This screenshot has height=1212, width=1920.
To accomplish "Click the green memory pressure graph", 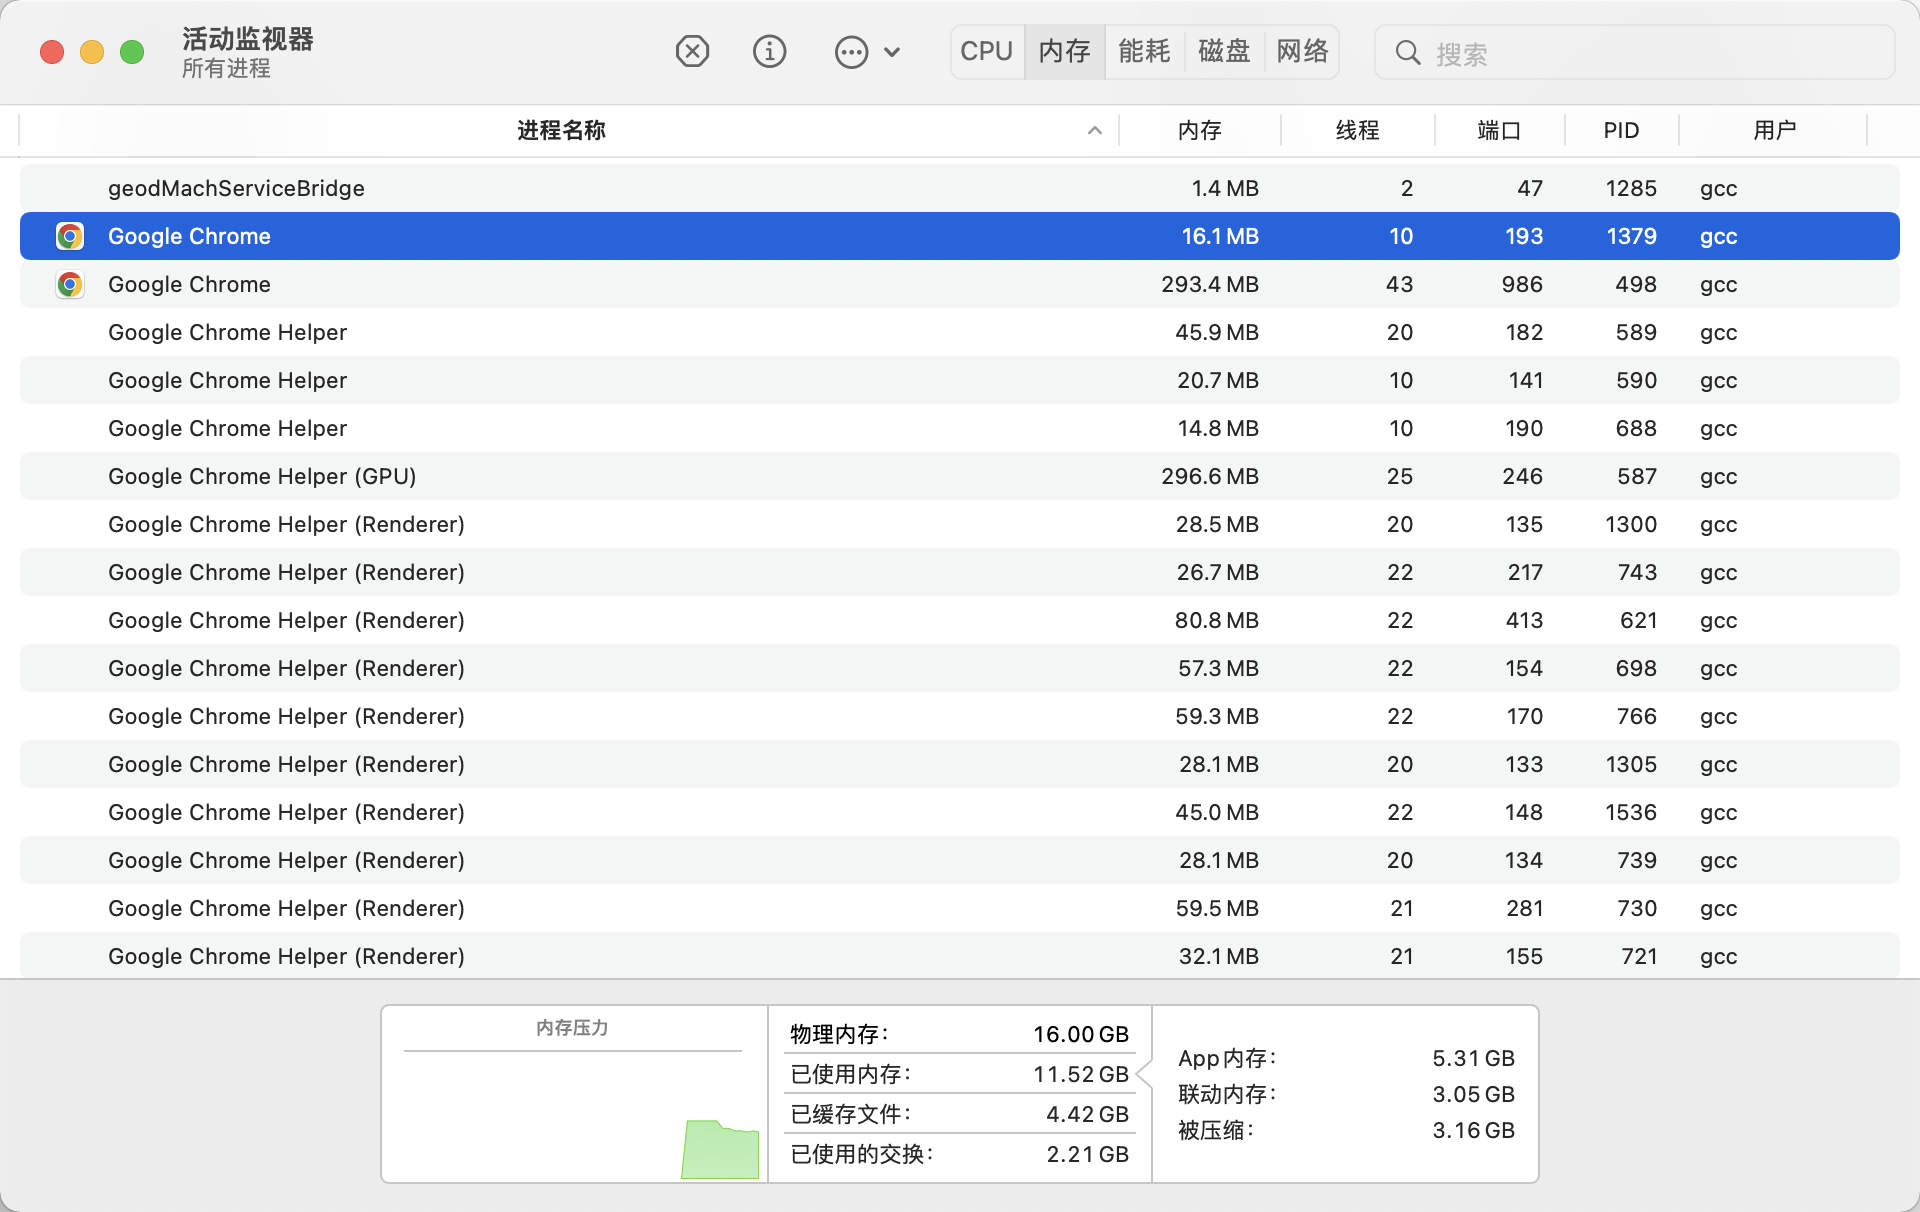I will [720, 1149].
